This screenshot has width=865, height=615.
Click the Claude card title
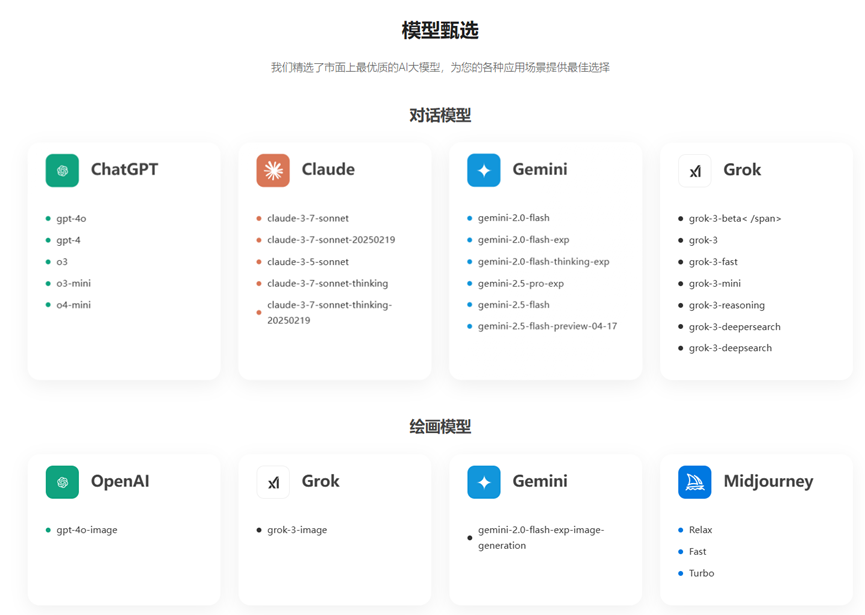click(328, 169)
